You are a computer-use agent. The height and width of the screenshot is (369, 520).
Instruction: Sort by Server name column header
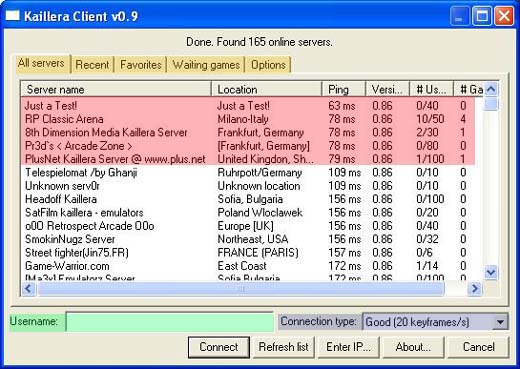(x=116, y=89)
